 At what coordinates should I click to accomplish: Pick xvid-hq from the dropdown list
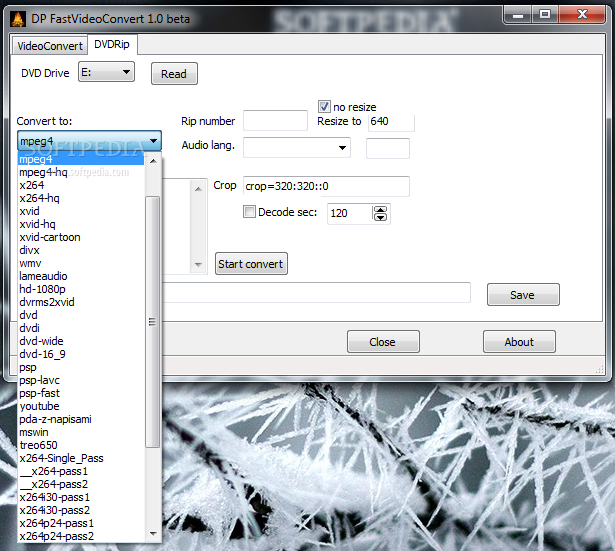(81, 224)
